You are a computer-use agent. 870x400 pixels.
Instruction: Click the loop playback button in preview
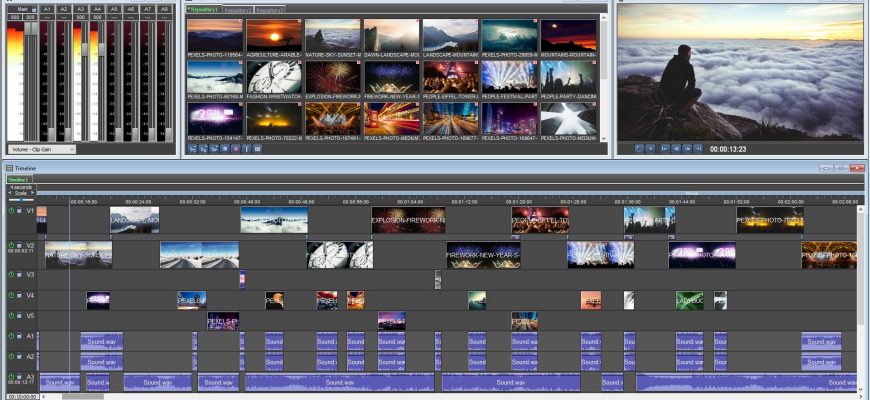[x=639, y=148]
